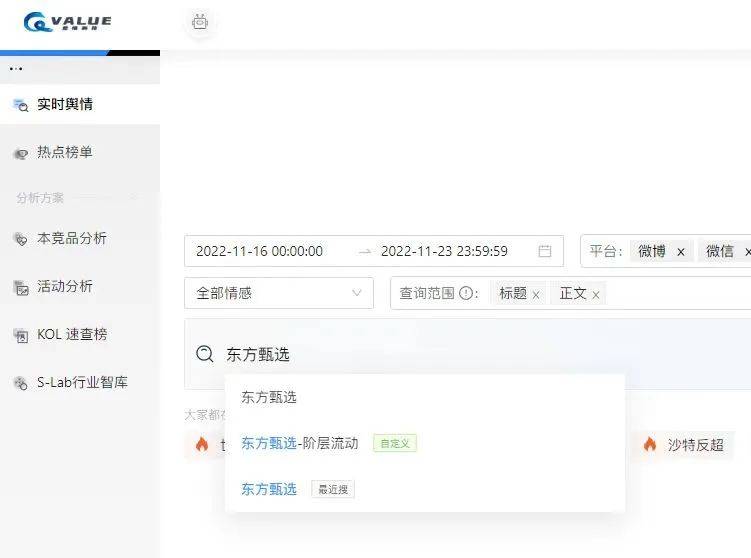Click the search box with 东方甄选
The height and width of the screenshot is (558, 751).
(x=467, y=354)
